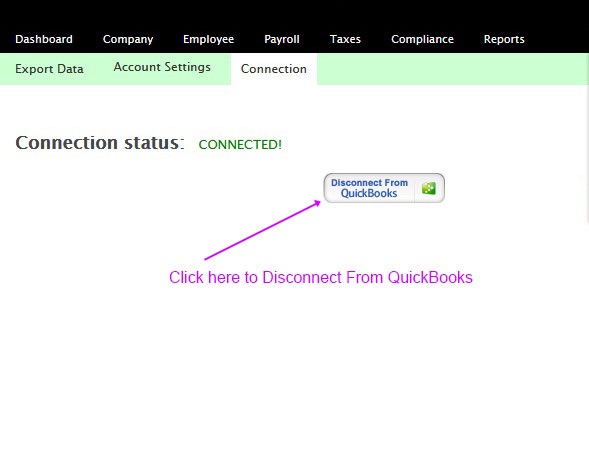The height and width of the screenshot is (461, 589).
Task: Click the purple arrow pointing to the button
Action: tap(262, 230)
